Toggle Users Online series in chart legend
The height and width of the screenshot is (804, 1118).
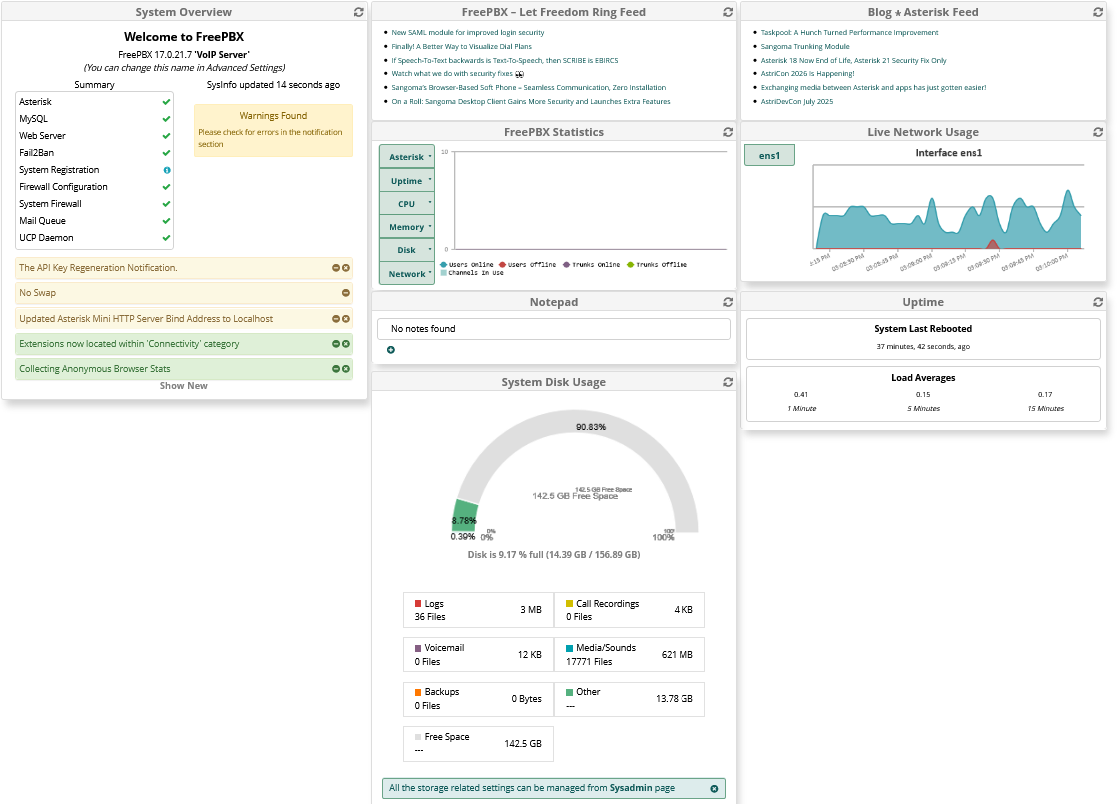468,265
